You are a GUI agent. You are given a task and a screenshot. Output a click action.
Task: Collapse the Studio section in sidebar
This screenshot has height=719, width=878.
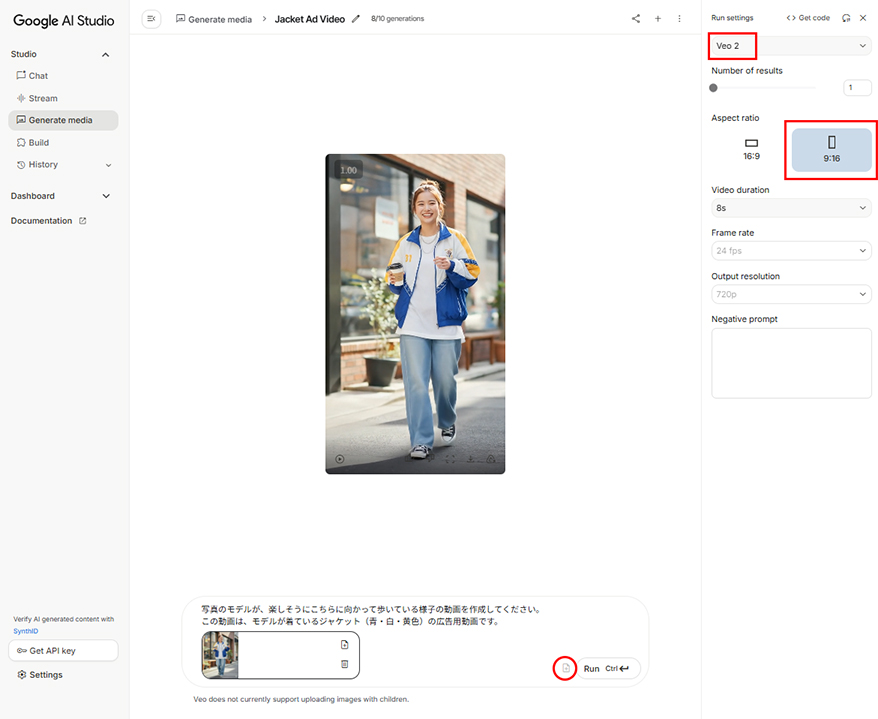point(106,55)
